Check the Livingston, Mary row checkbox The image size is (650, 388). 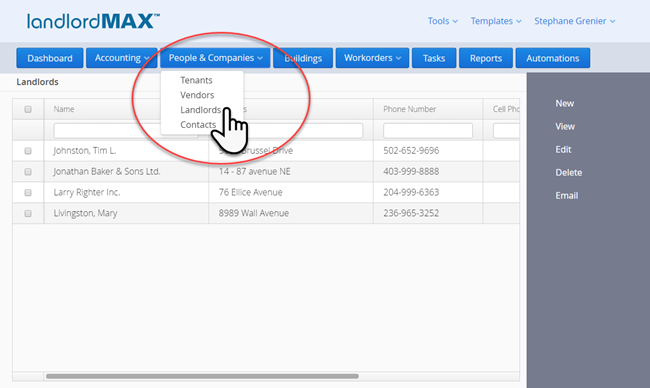(x=28, y=213)
